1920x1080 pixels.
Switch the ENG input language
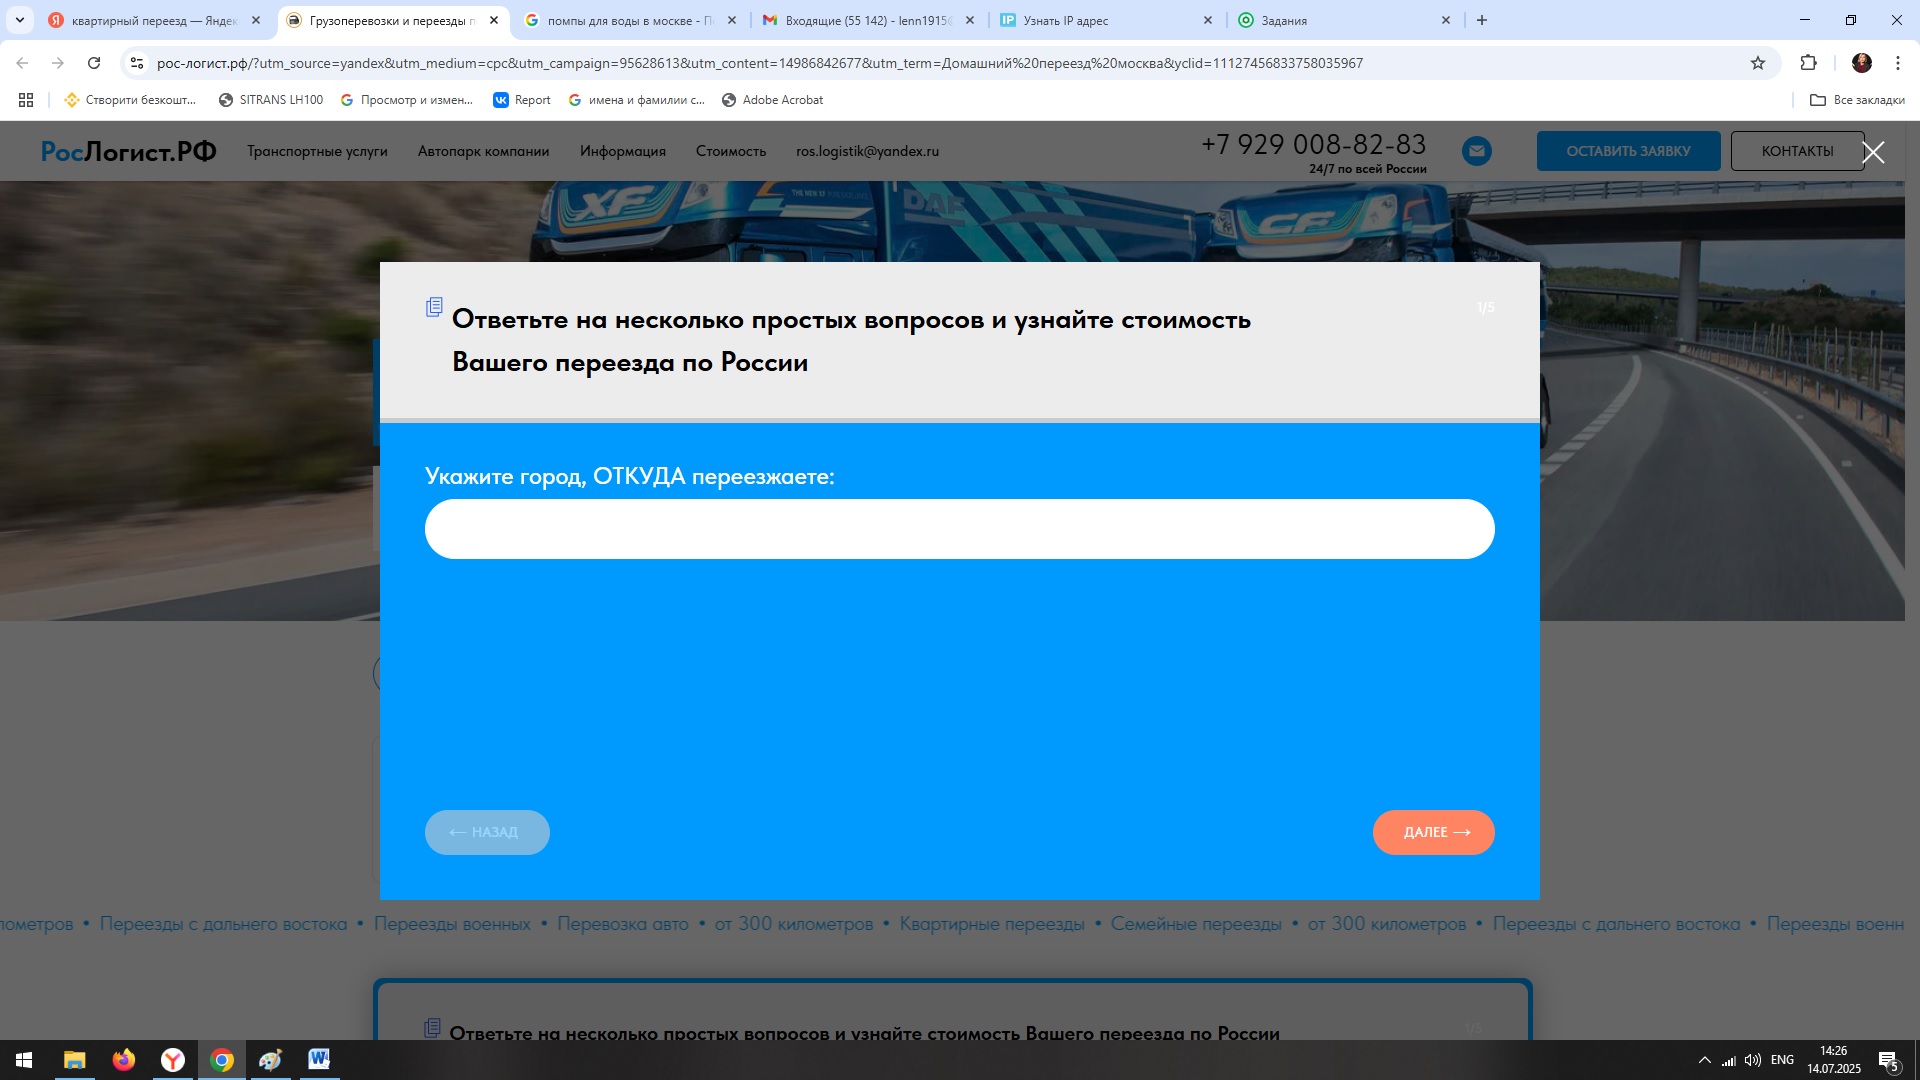coord(1782,1060)
